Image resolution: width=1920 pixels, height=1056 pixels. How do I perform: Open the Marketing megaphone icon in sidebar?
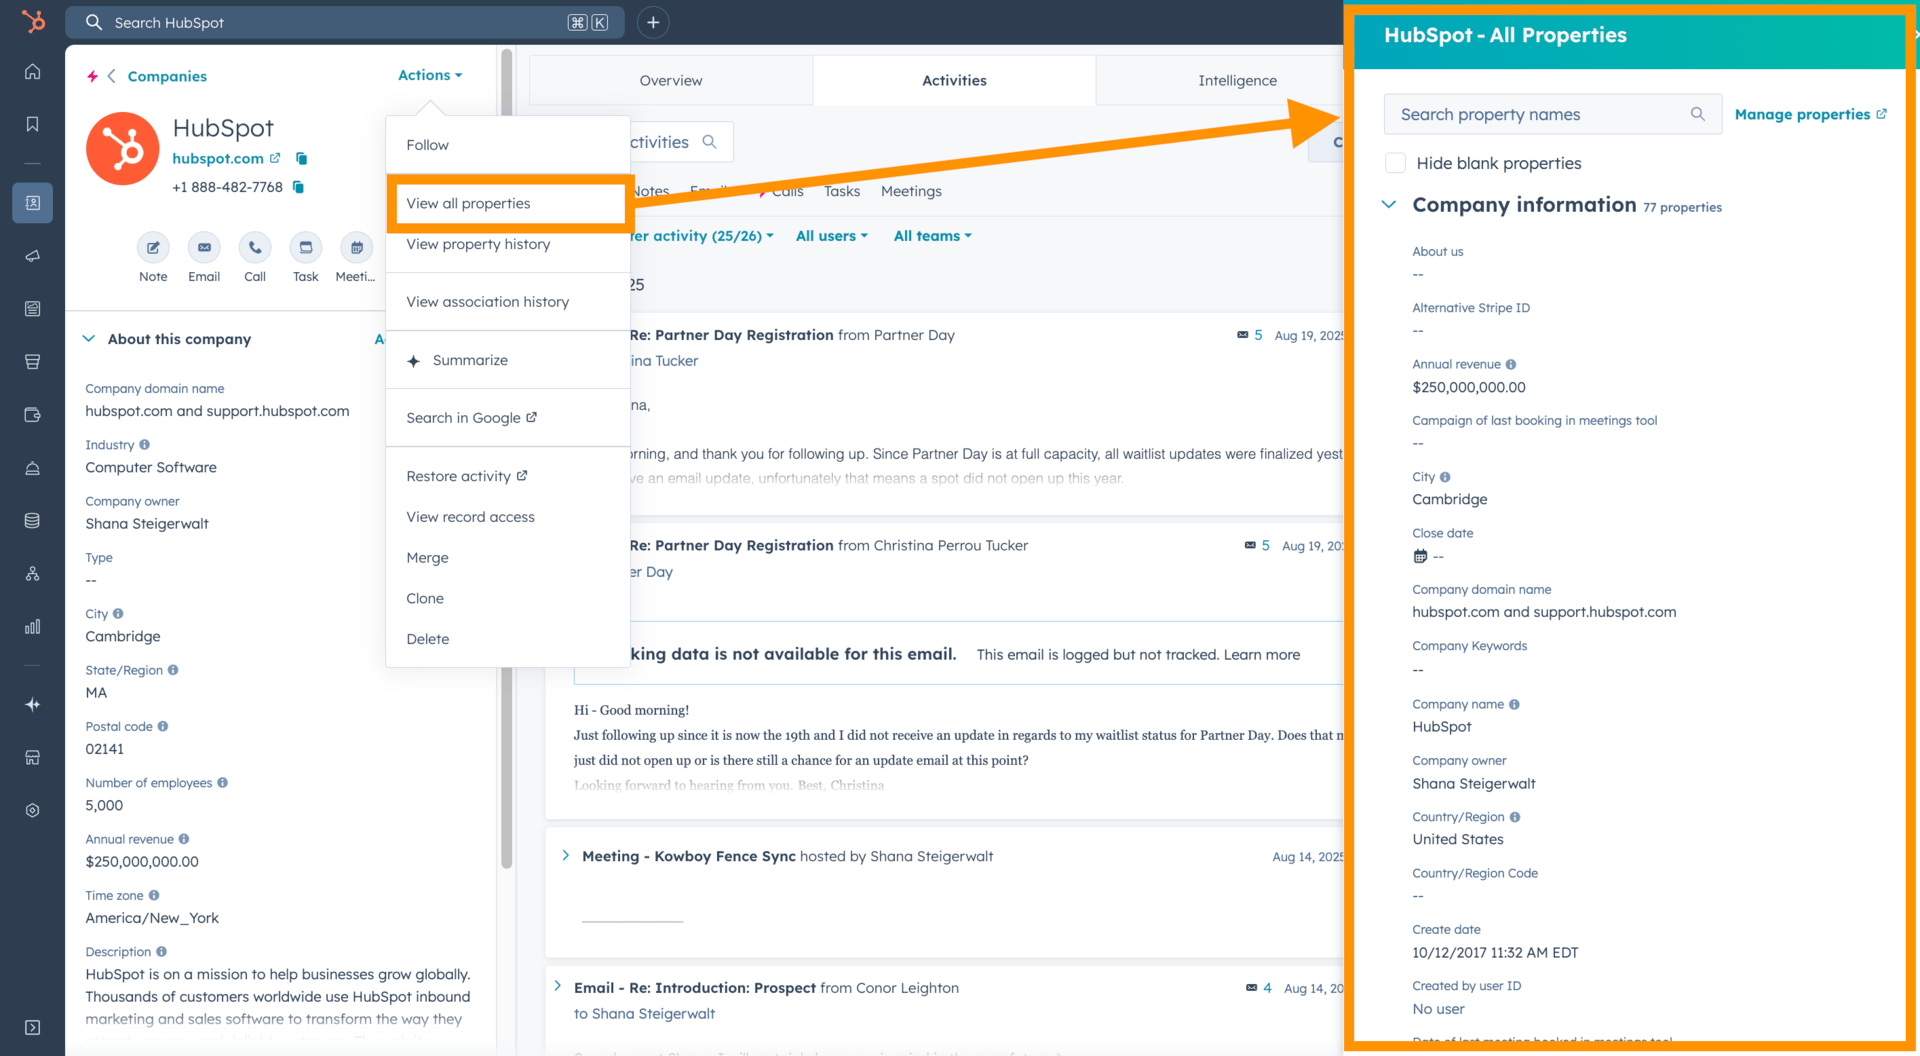tap(33, 256)
